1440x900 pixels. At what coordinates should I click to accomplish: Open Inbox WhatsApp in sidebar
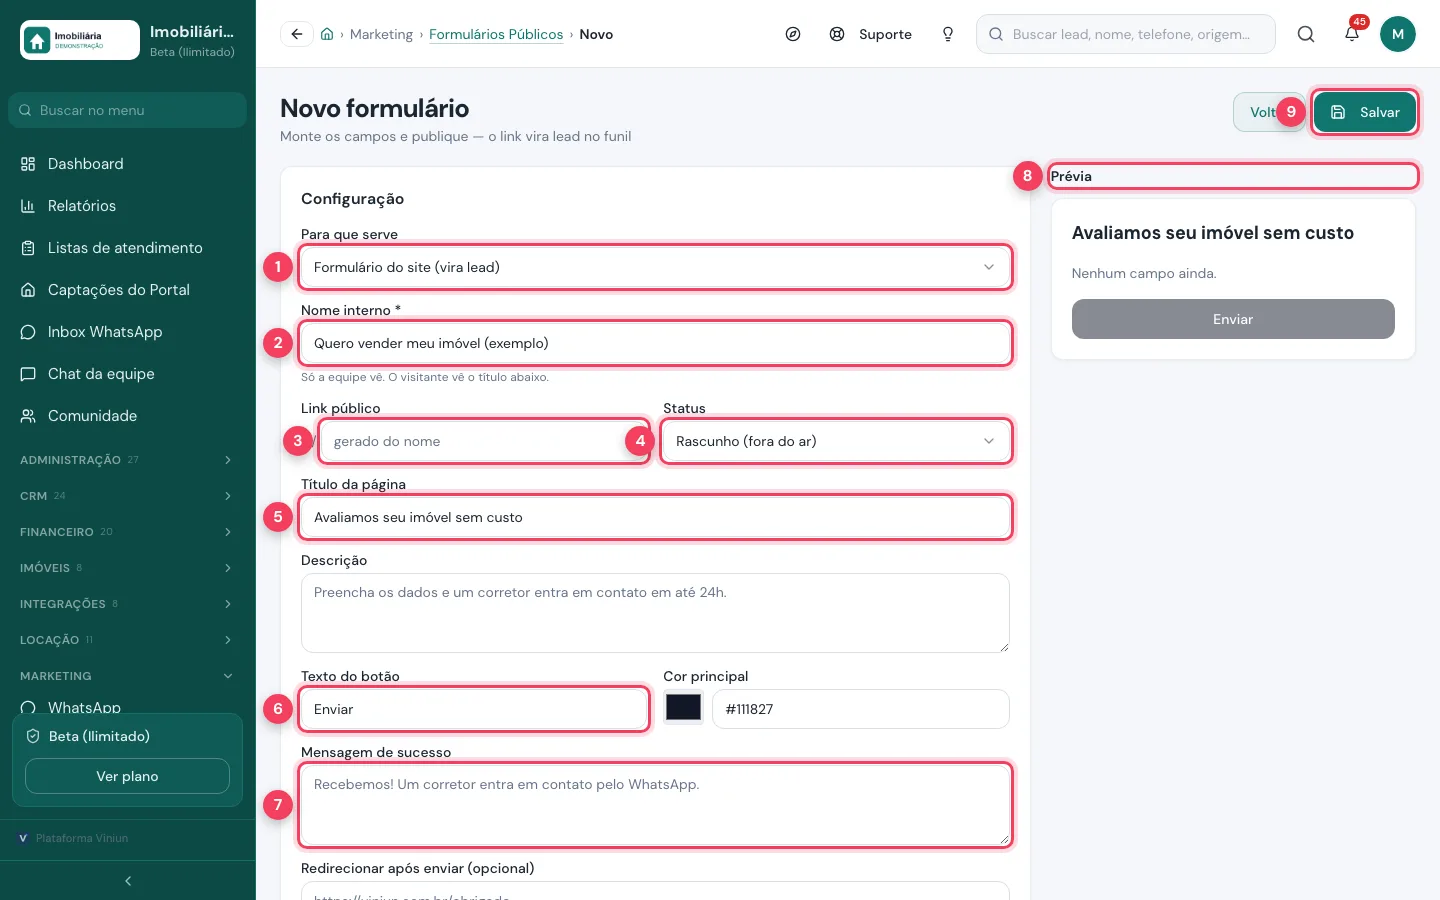pos(127,332)
